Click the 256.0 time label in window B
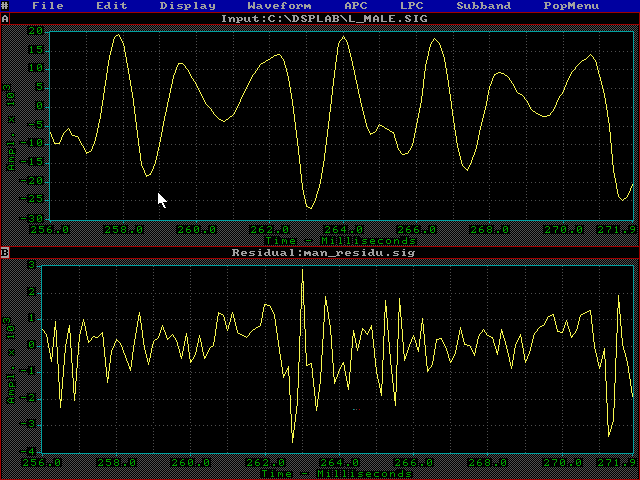640x480 pixels. 42,463
